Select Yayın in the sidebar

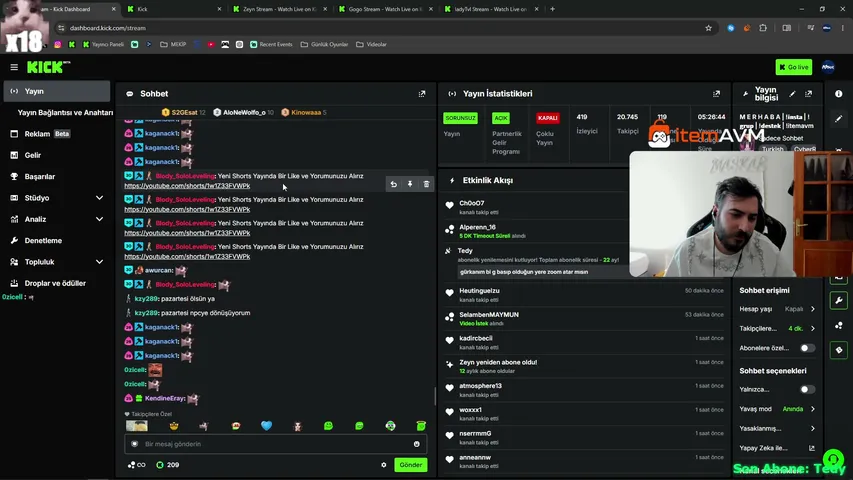pyautogui.click(x=57, y=91)
